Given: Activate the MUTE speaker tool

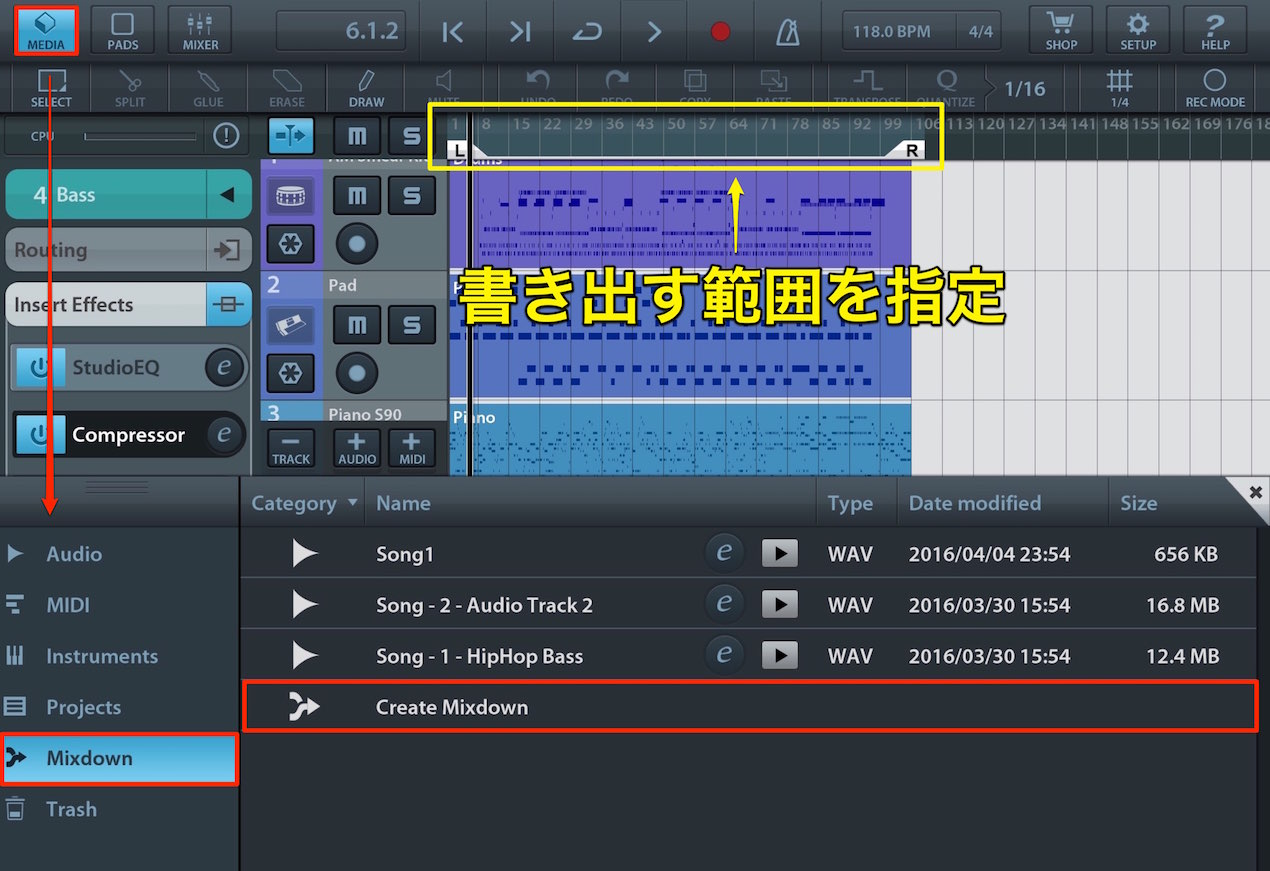Looking at the screenshot, I should point(444,85).
